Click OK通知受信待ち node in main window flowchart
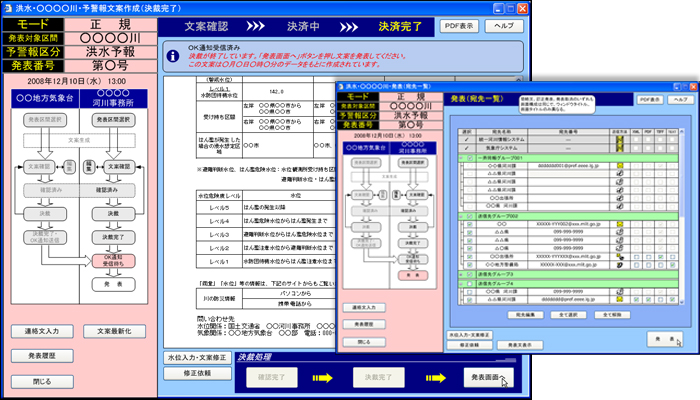The height and width of the screenshot is (400, 700). point(113,261)
